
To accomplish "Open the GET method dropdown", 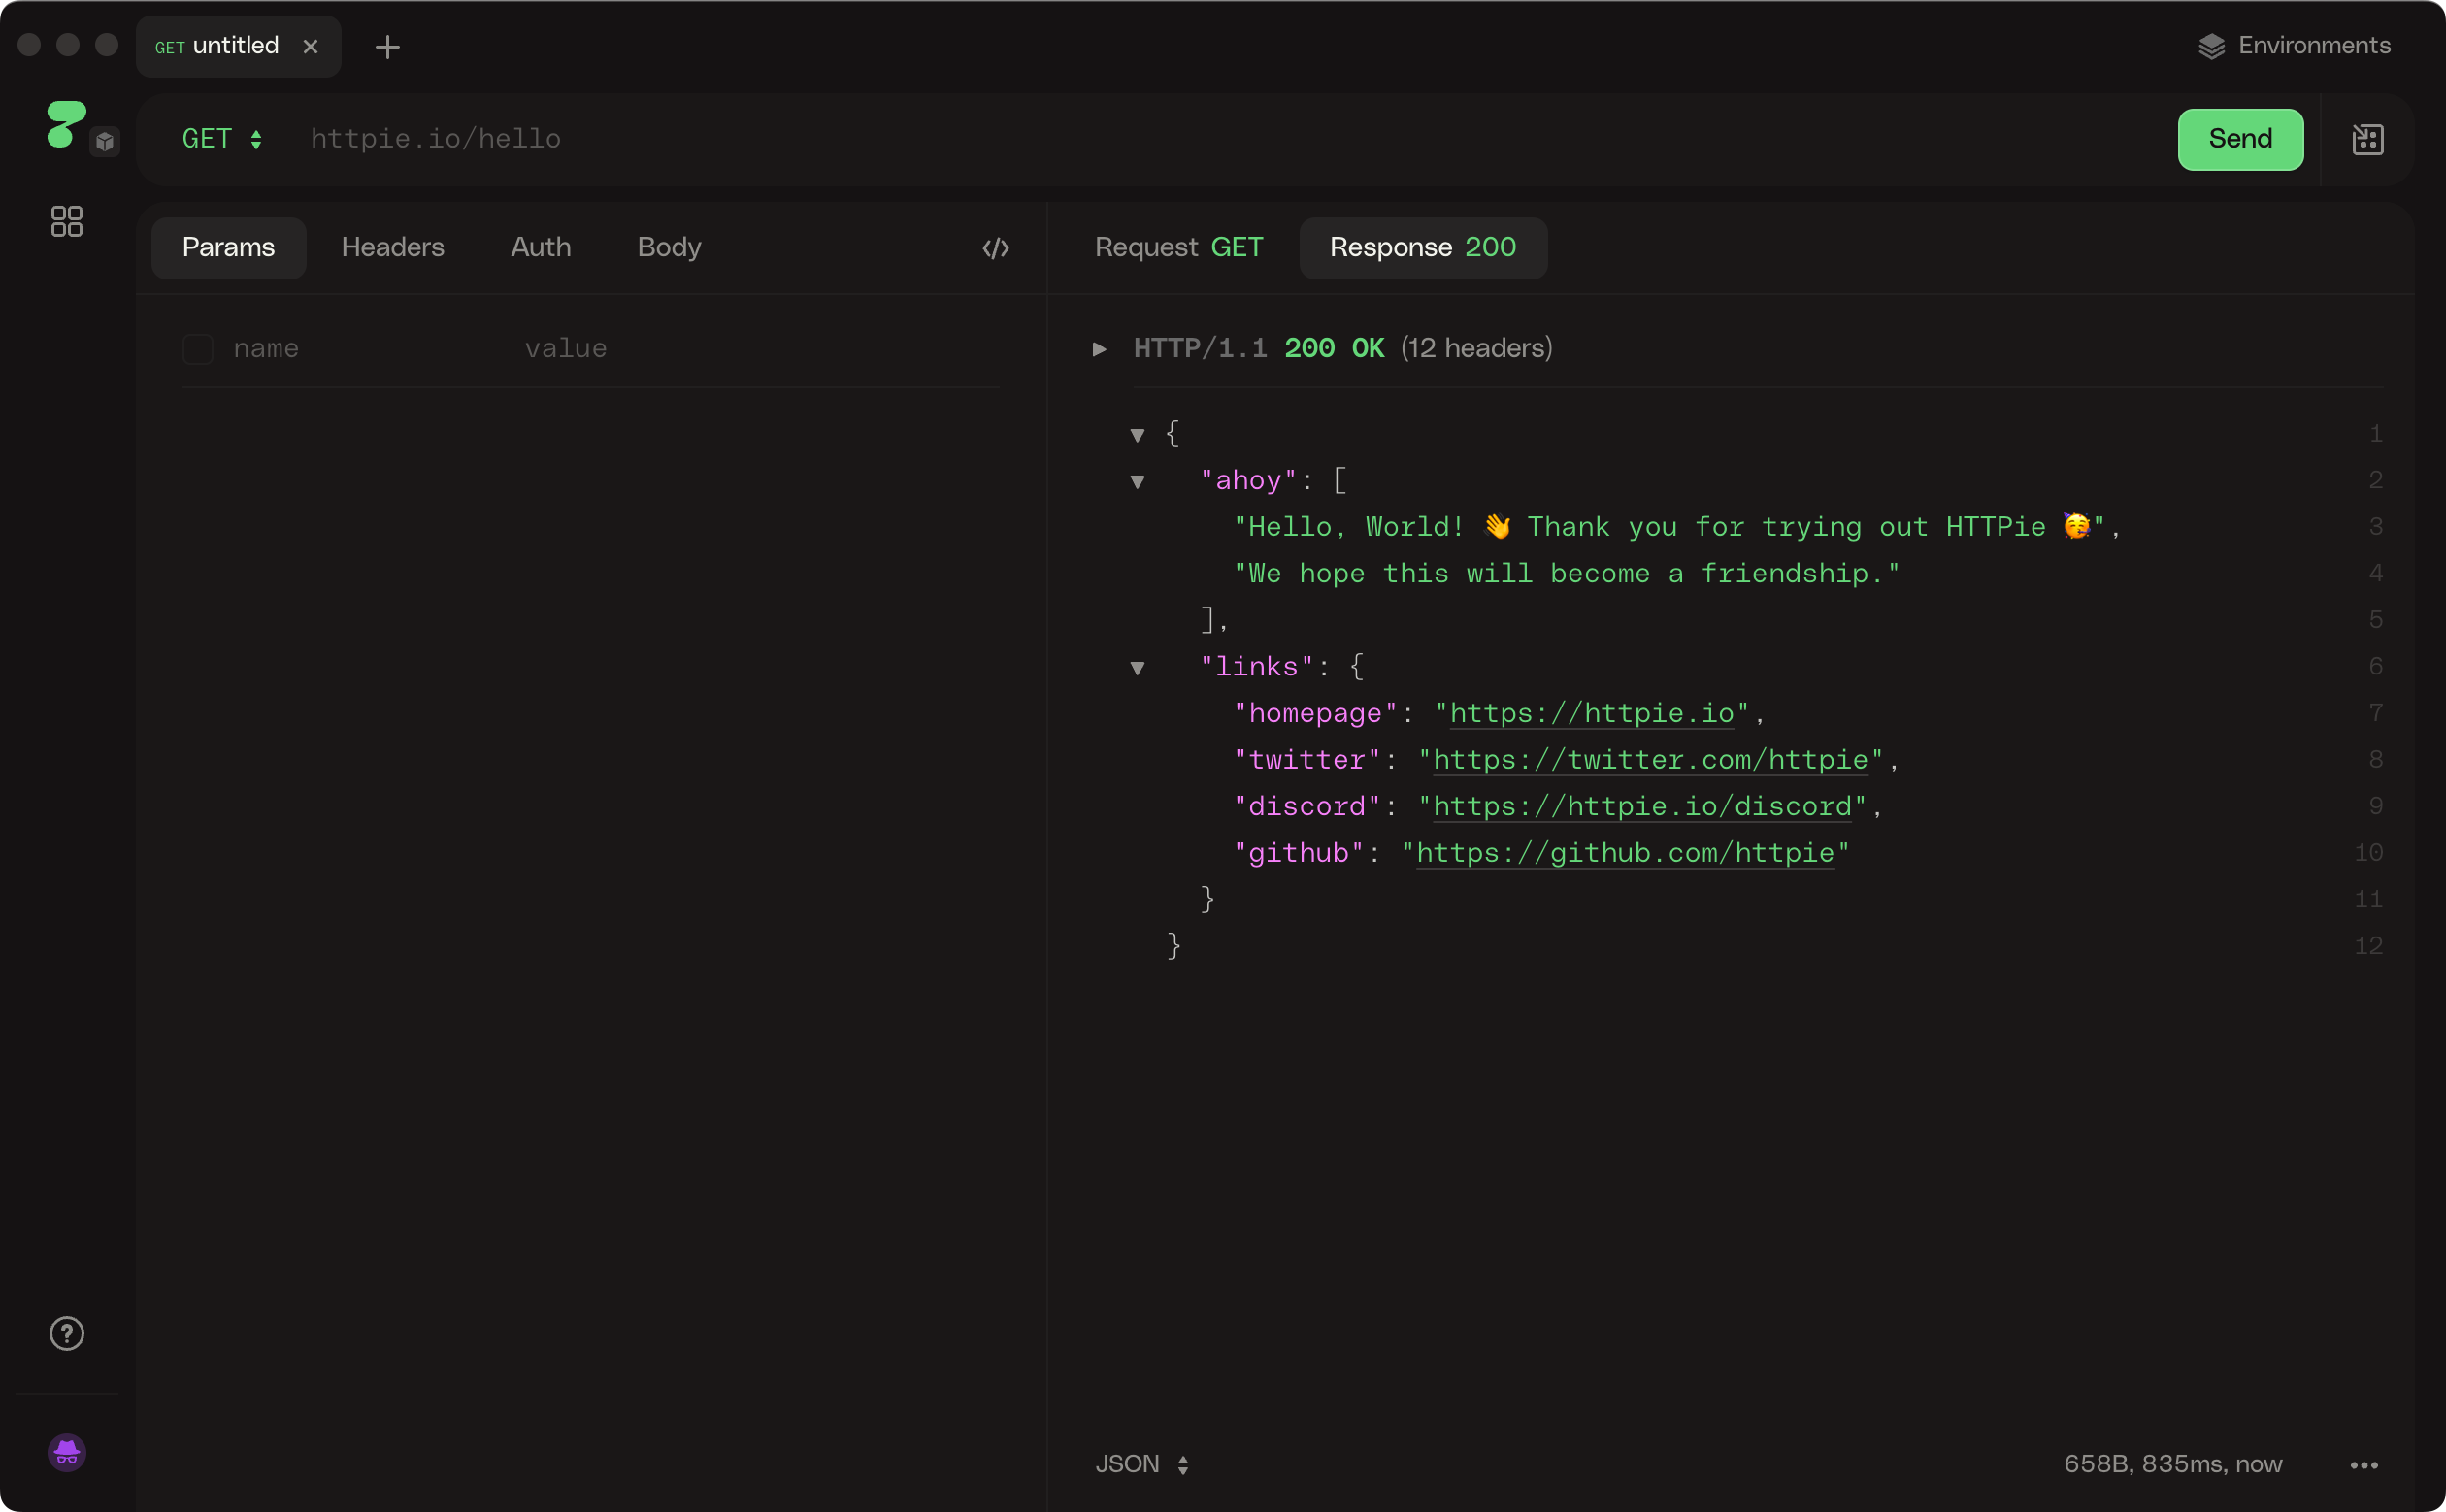I will pyautogui.click(x=221, y=139).
